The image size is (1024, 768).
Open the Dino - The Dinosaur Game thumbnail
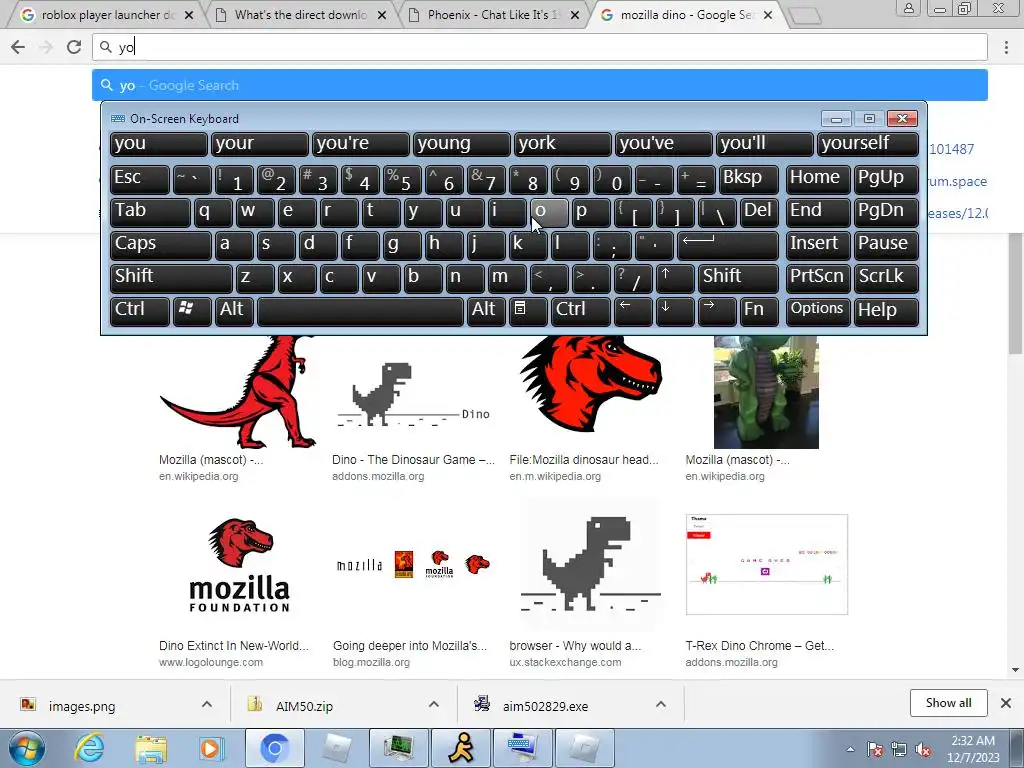[413, 392]
